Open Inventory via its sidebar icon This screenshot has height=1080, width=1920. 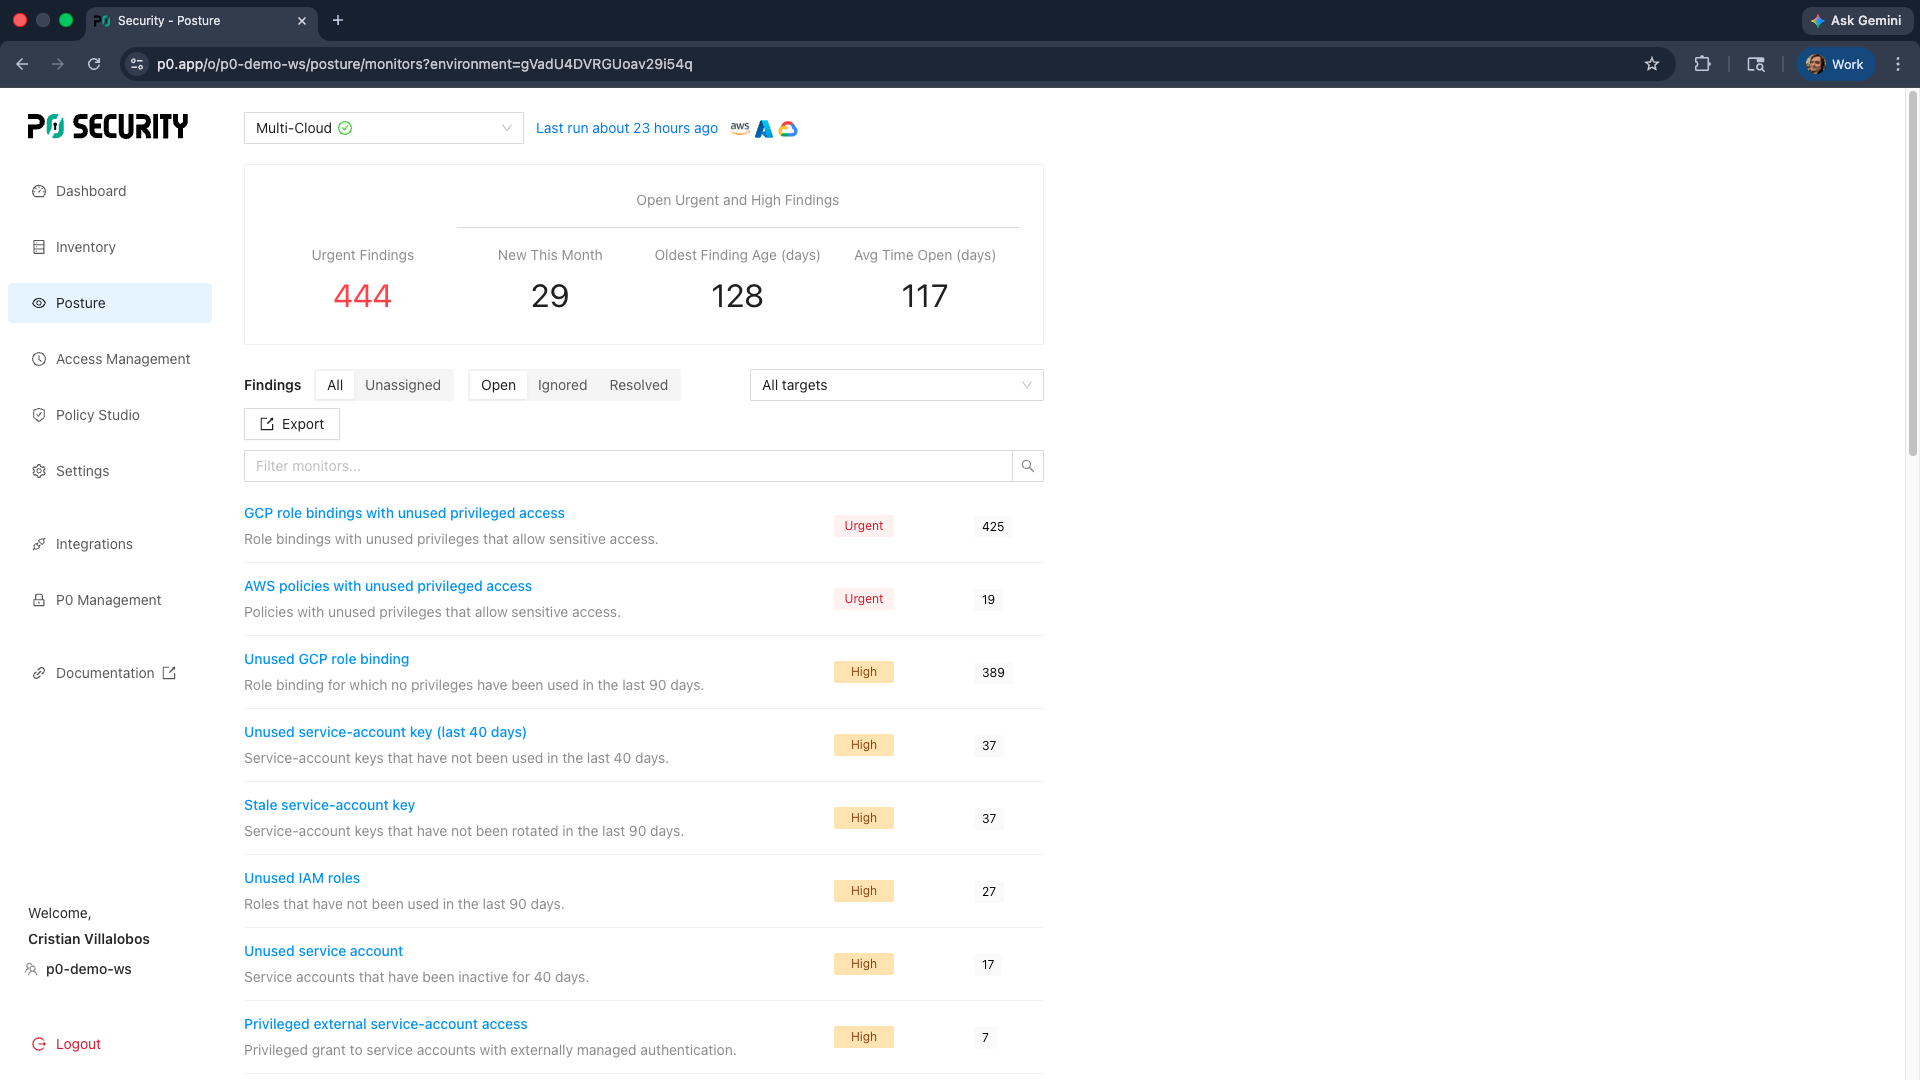pyautogui.click(x=39, y=247)
